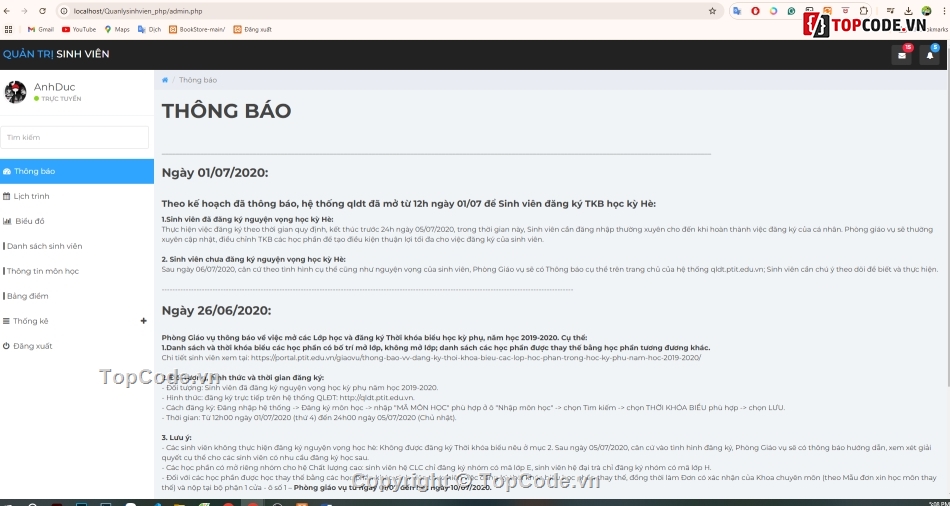Expand Thống kê with the plus icon

[144, 321]
